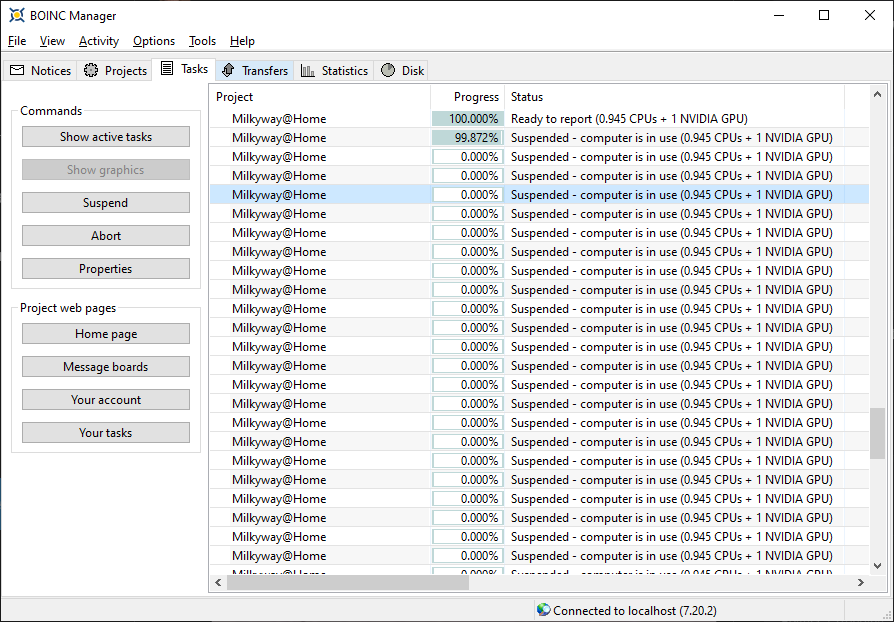Open the Tools menu
The image size is (894, 622).
click(x=202, y=41)
